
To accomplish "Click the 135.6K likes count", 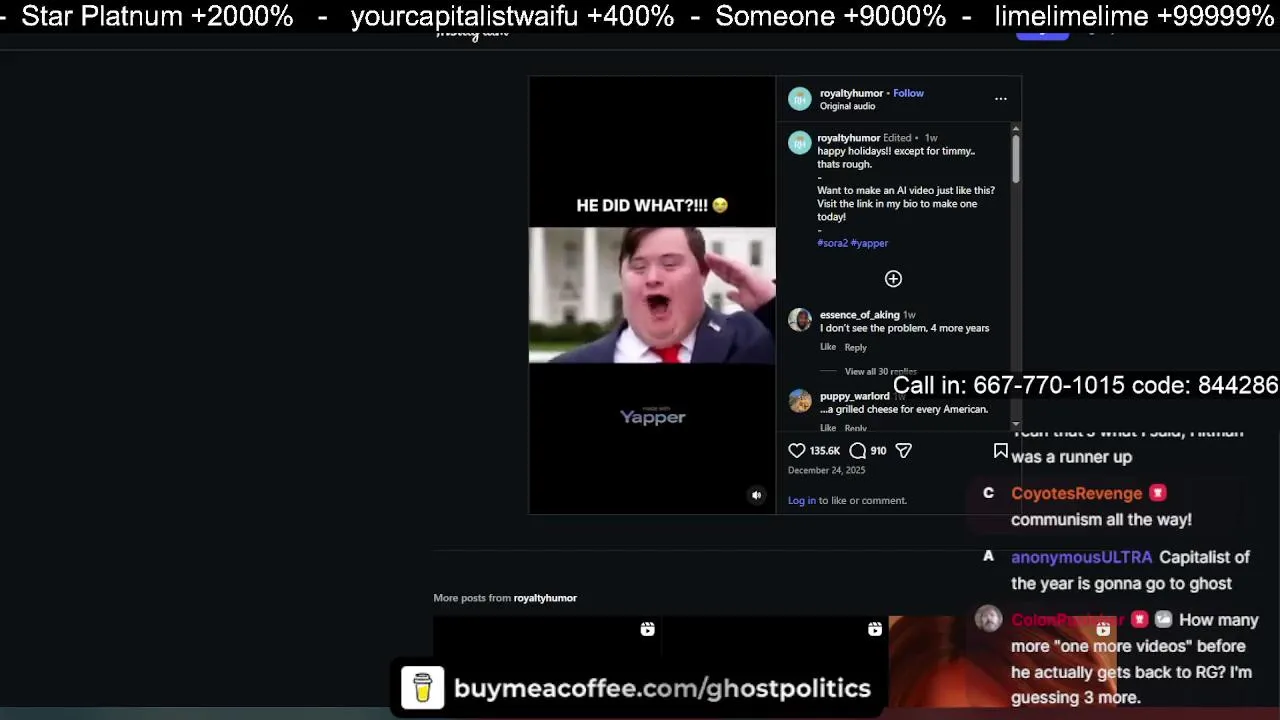I will point(824,451).
